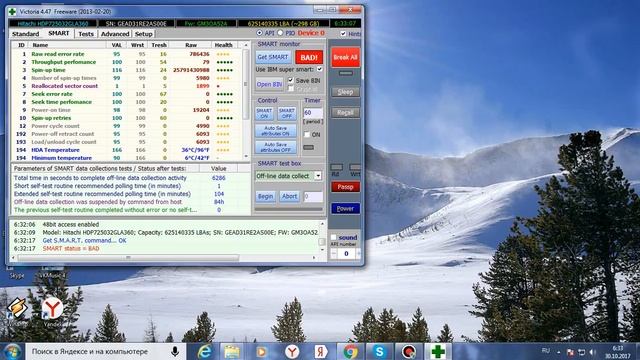The image size is (640, 360).
Task: Toggle Use IBM super smart checkbox
Action: click(x=320, y=69)
